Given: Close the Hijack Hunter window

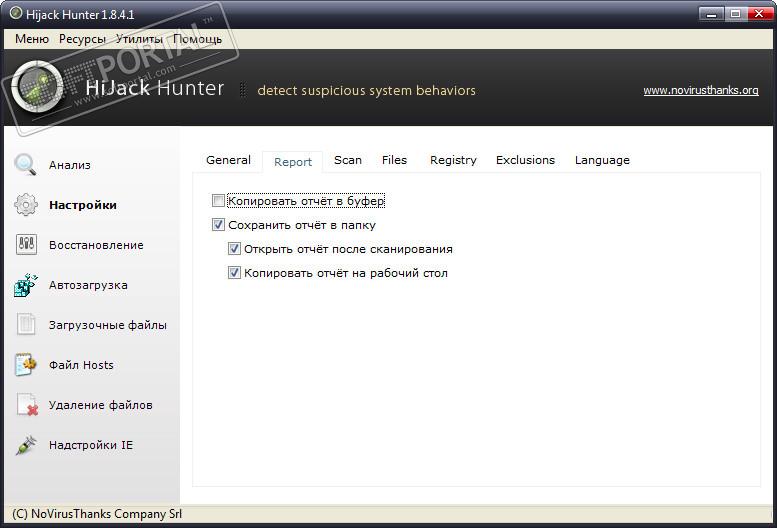Looking at the screenshot, I should pos(759,14).
